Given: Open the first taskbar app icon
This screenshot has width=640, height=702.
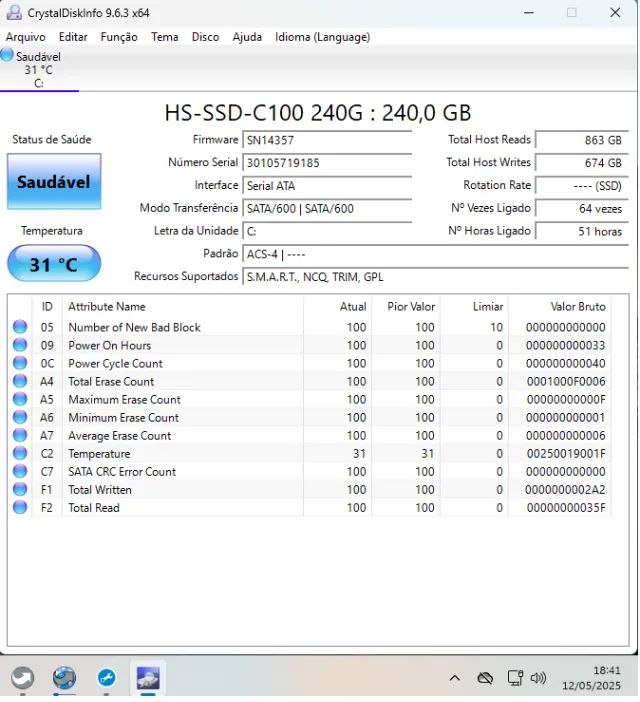Looking at the screenshot, I should (x=22, y=677).
